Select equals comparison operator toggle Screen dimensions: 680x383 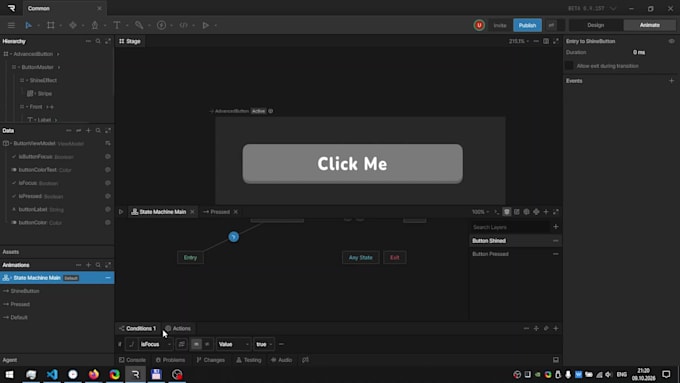click(196, 344)
